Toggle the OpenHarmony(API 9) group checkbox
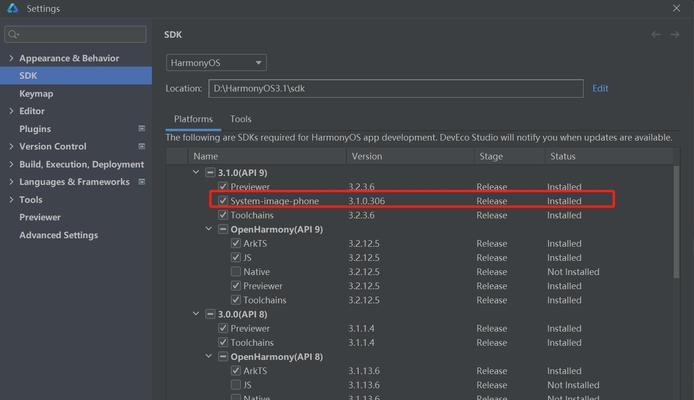The height and width of the screenshot is (400, 694). click(223, 229)
